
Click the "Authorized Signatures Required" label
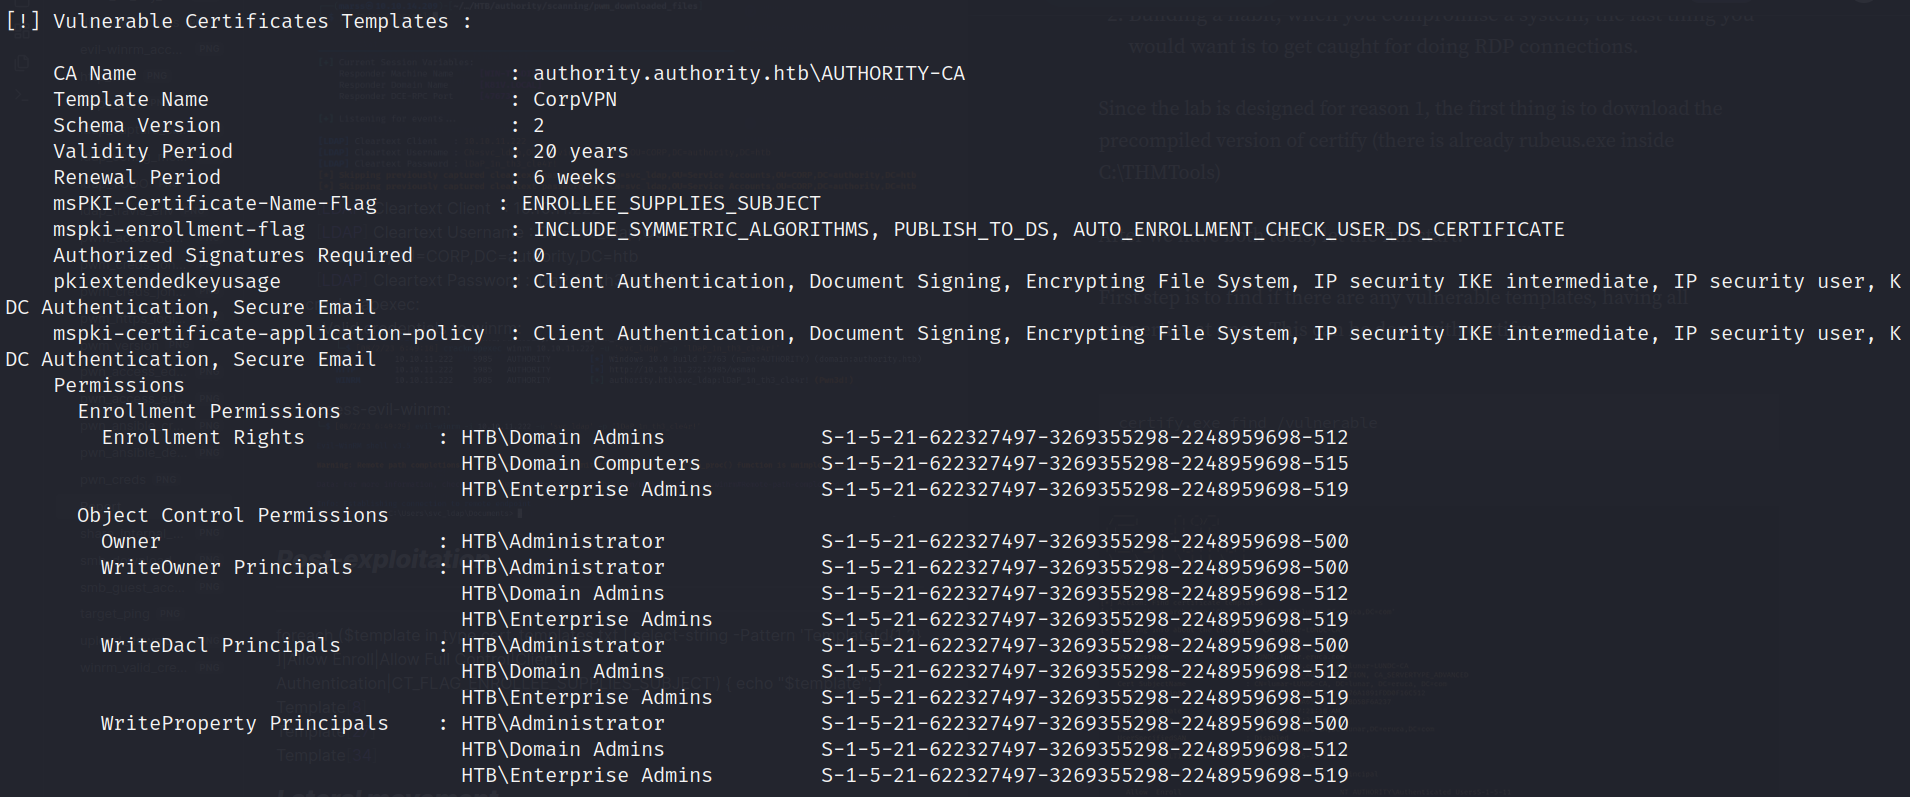point(232,255)
